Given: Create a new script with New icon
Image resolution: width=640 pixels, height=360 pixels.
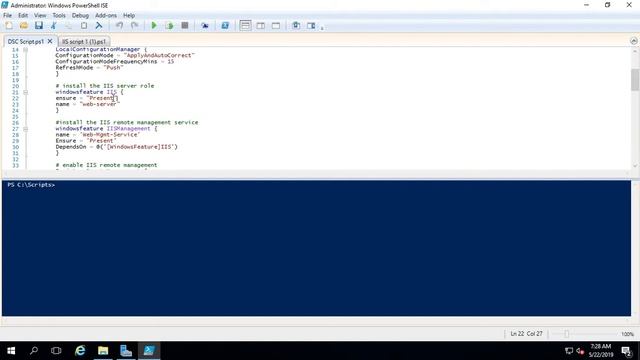Looking at the screenshot, I should [x=9, y=26].
